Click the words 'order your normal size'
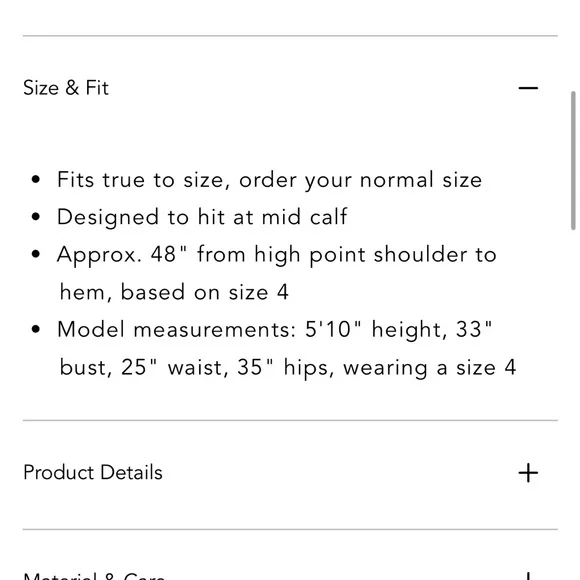The image size is (580, 580). 361,181
